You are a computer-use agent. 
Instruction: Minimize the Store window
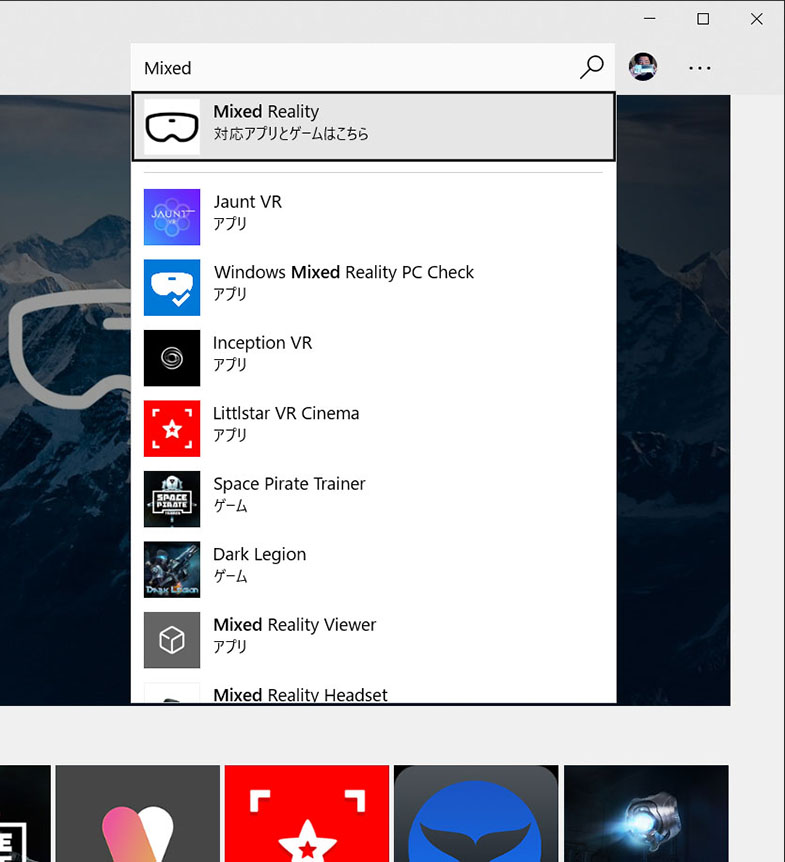650,19
